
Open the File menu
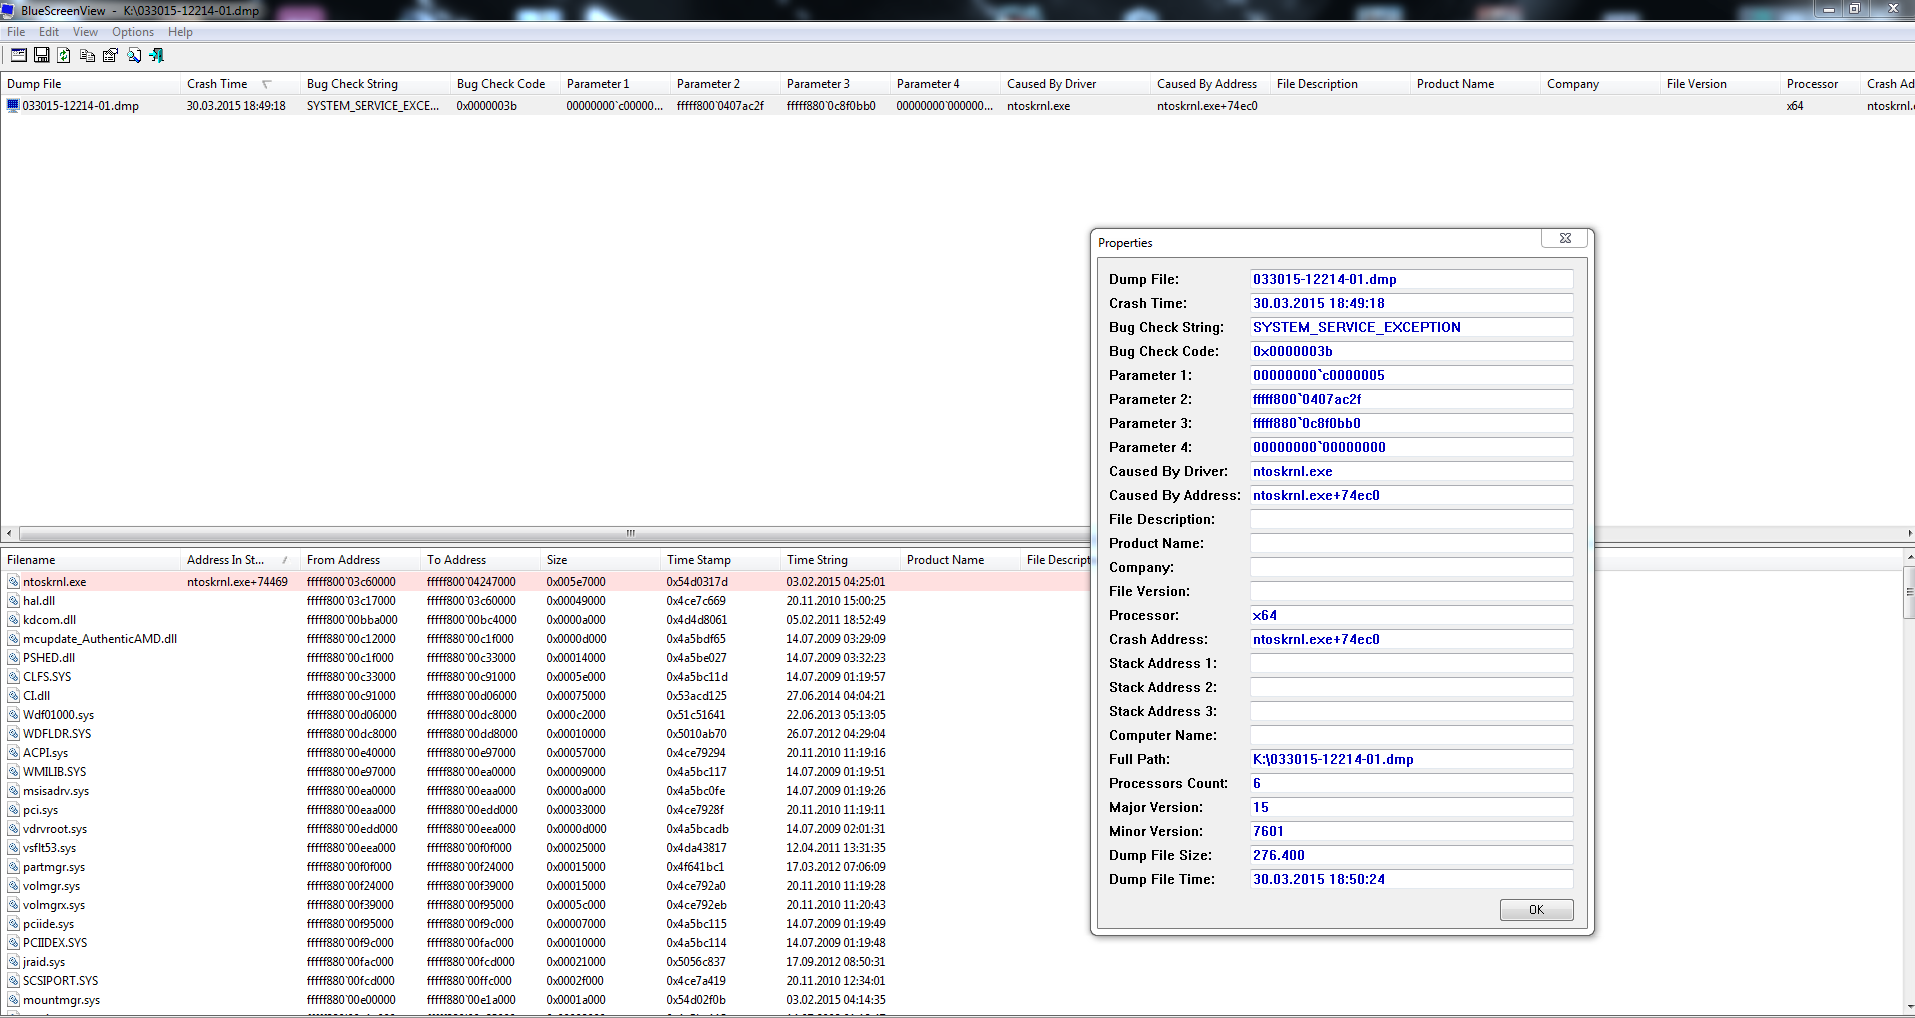(x=16, y=32)
